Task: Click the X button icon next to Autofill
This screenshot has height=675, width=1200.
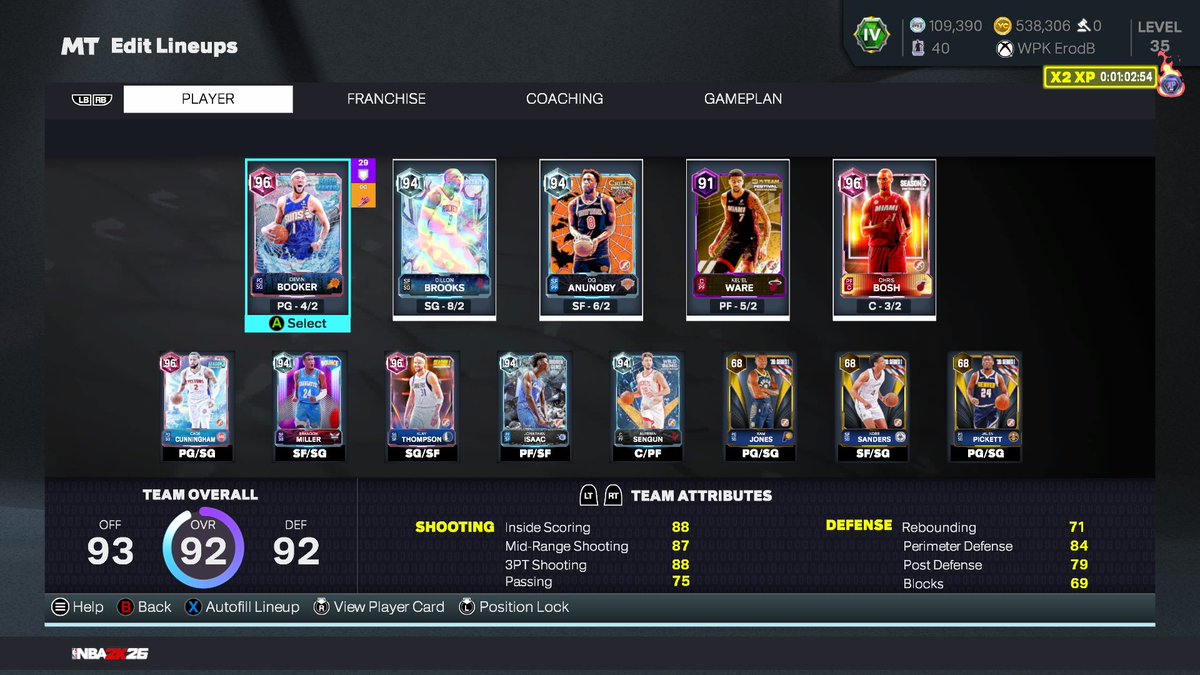Action: [193, 607]
